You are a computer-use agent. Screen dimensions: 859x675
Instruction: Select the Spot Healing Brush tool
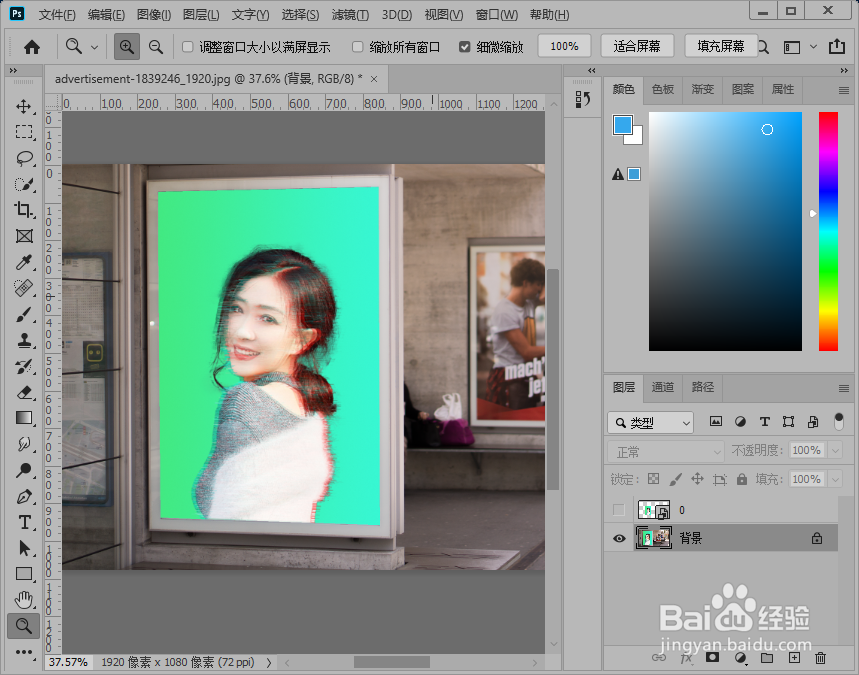24,288
